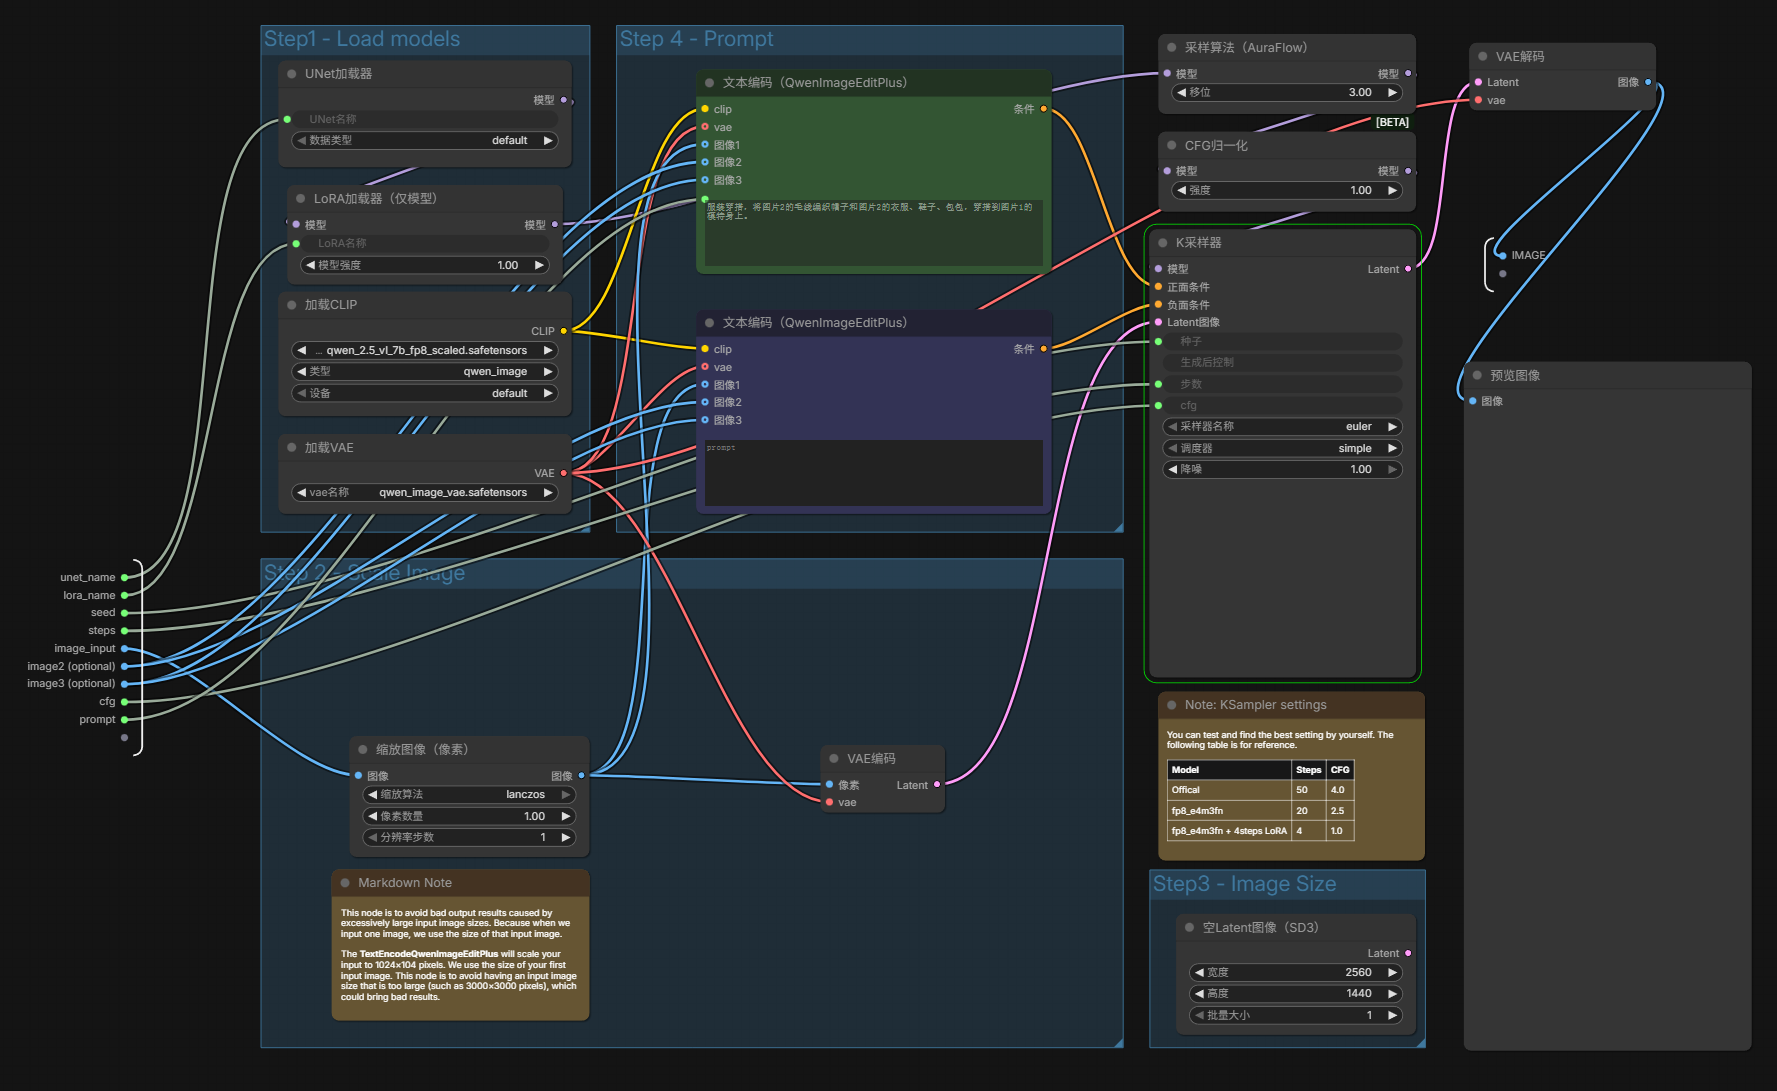Select the Step1 - Load models group title
This screenshot has height=1091, width=1777.
[x=362, y=39]
